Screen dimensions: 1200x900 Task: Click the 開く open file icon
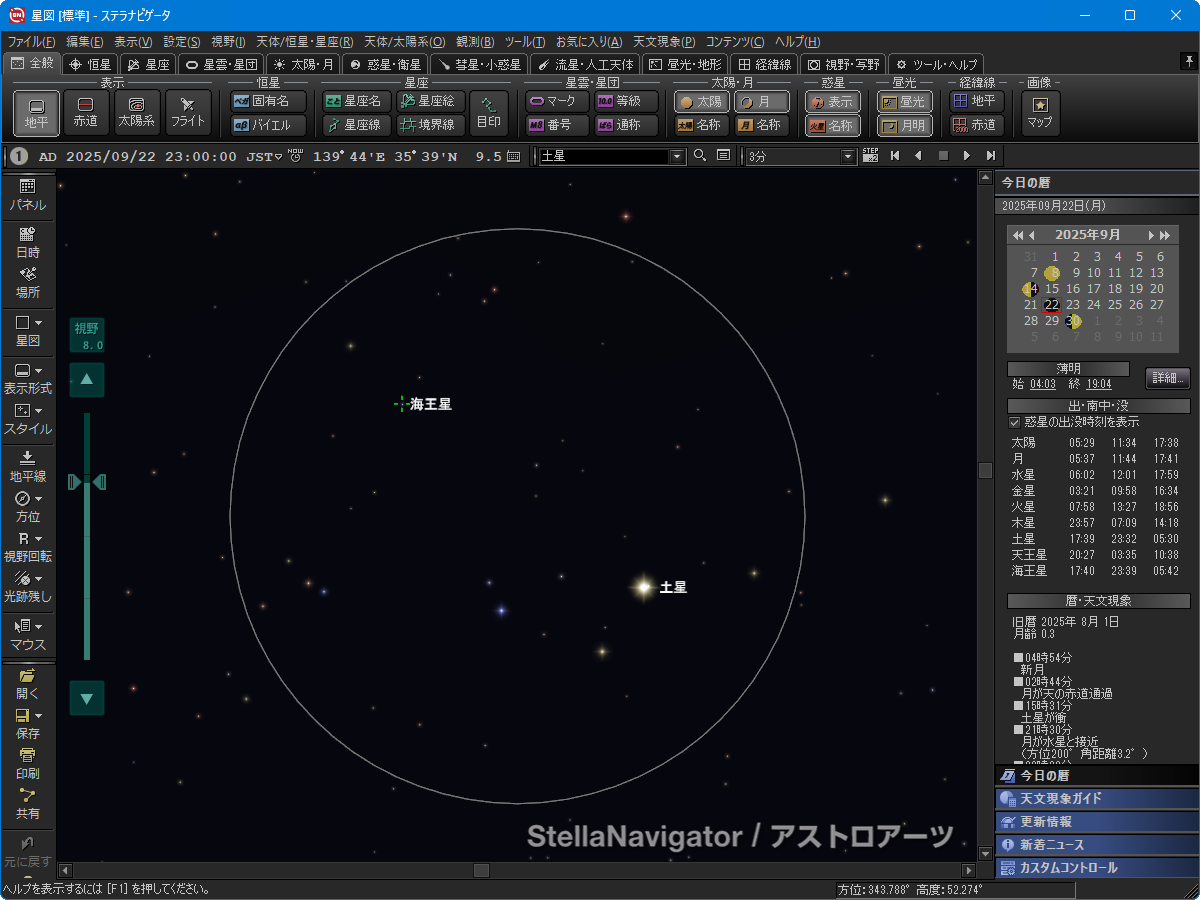click(27, 683)
